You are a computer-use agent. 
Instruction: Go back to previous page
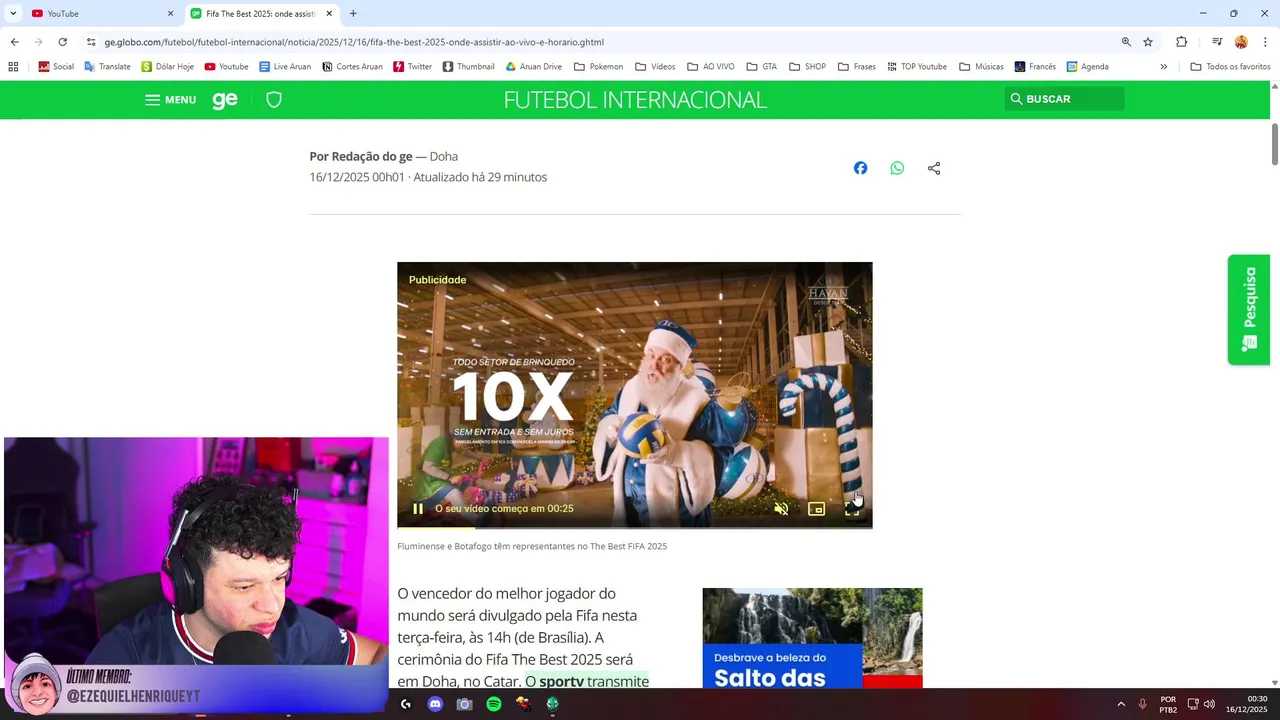click(x=14, y=42)
